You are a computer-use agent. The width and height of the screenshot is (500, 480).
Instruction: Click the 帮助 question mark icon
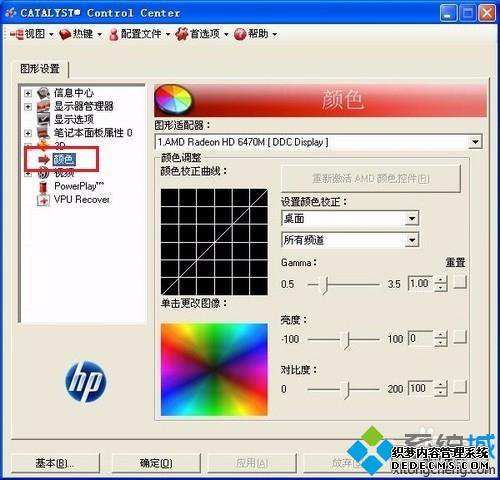point(240,34)
